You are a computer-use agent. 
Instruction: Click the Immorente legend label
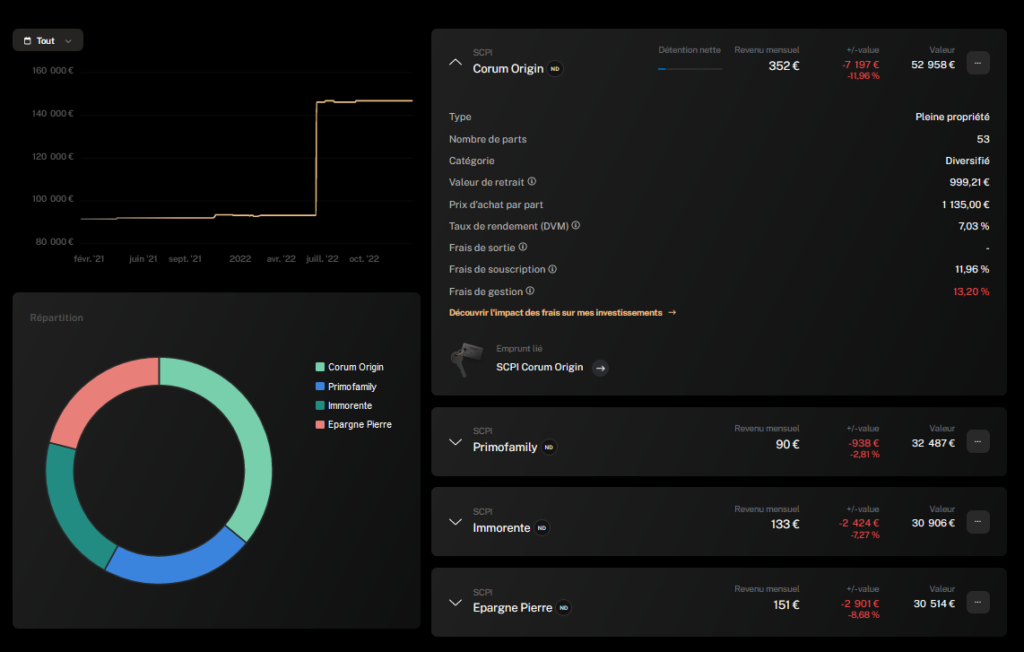[350, 406]
